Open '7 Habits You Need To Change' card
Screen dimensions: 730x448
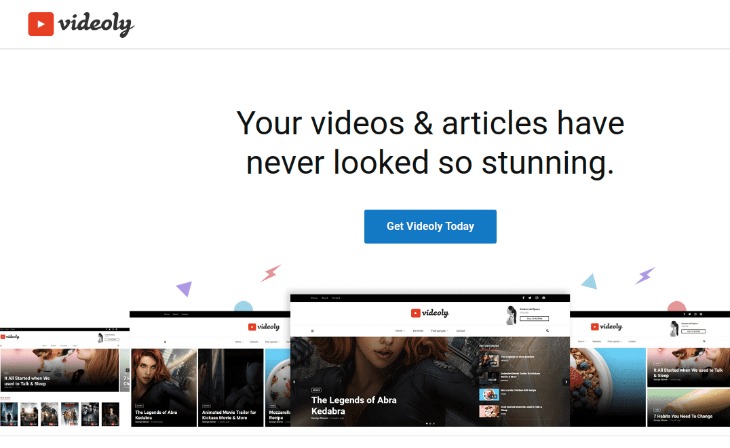pyautogui.click(x=689, y=407)
